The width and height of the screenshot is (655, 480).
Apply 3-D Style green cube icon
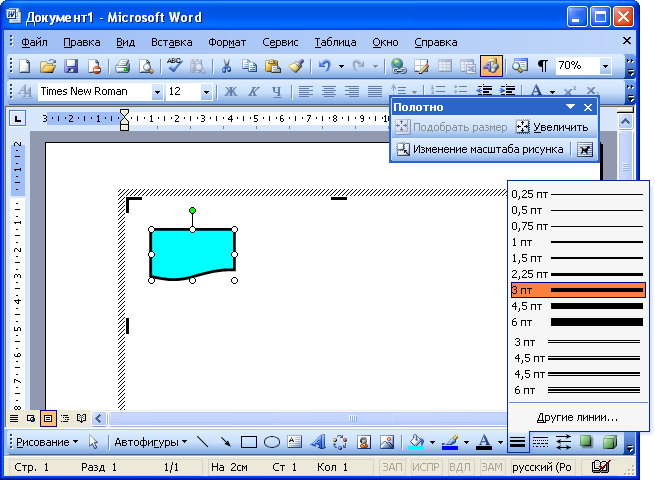pos(610,442)
